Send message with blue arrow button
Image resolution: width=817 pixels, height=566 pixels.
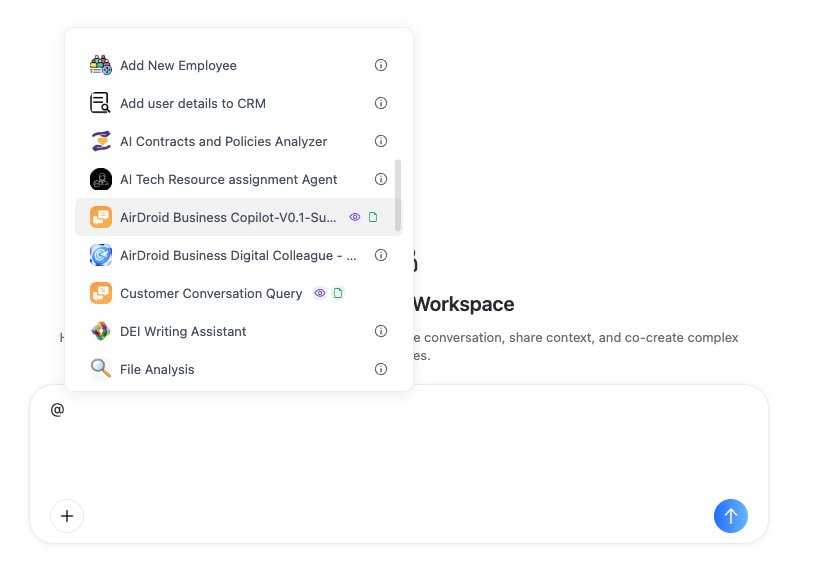tap(731, 516)
